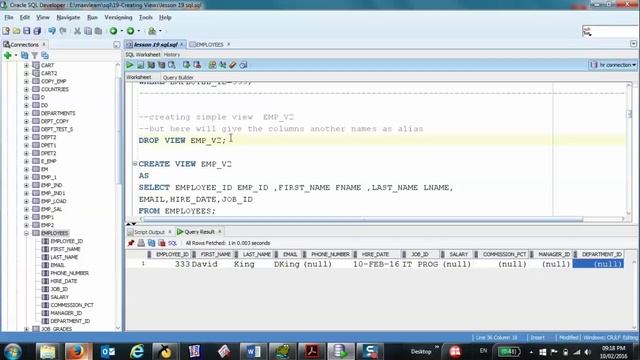Viewport: 640px width, 360px height.
Task: Click the green Forward navigation icon
Action: 131,31
